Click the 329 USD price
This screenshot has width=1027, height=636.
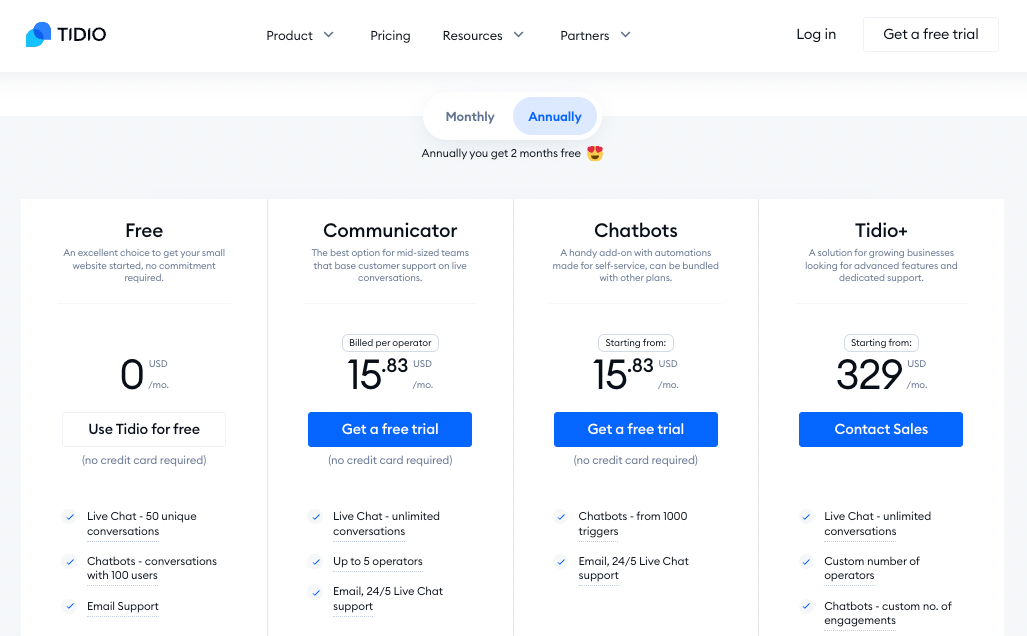(881, 375)
